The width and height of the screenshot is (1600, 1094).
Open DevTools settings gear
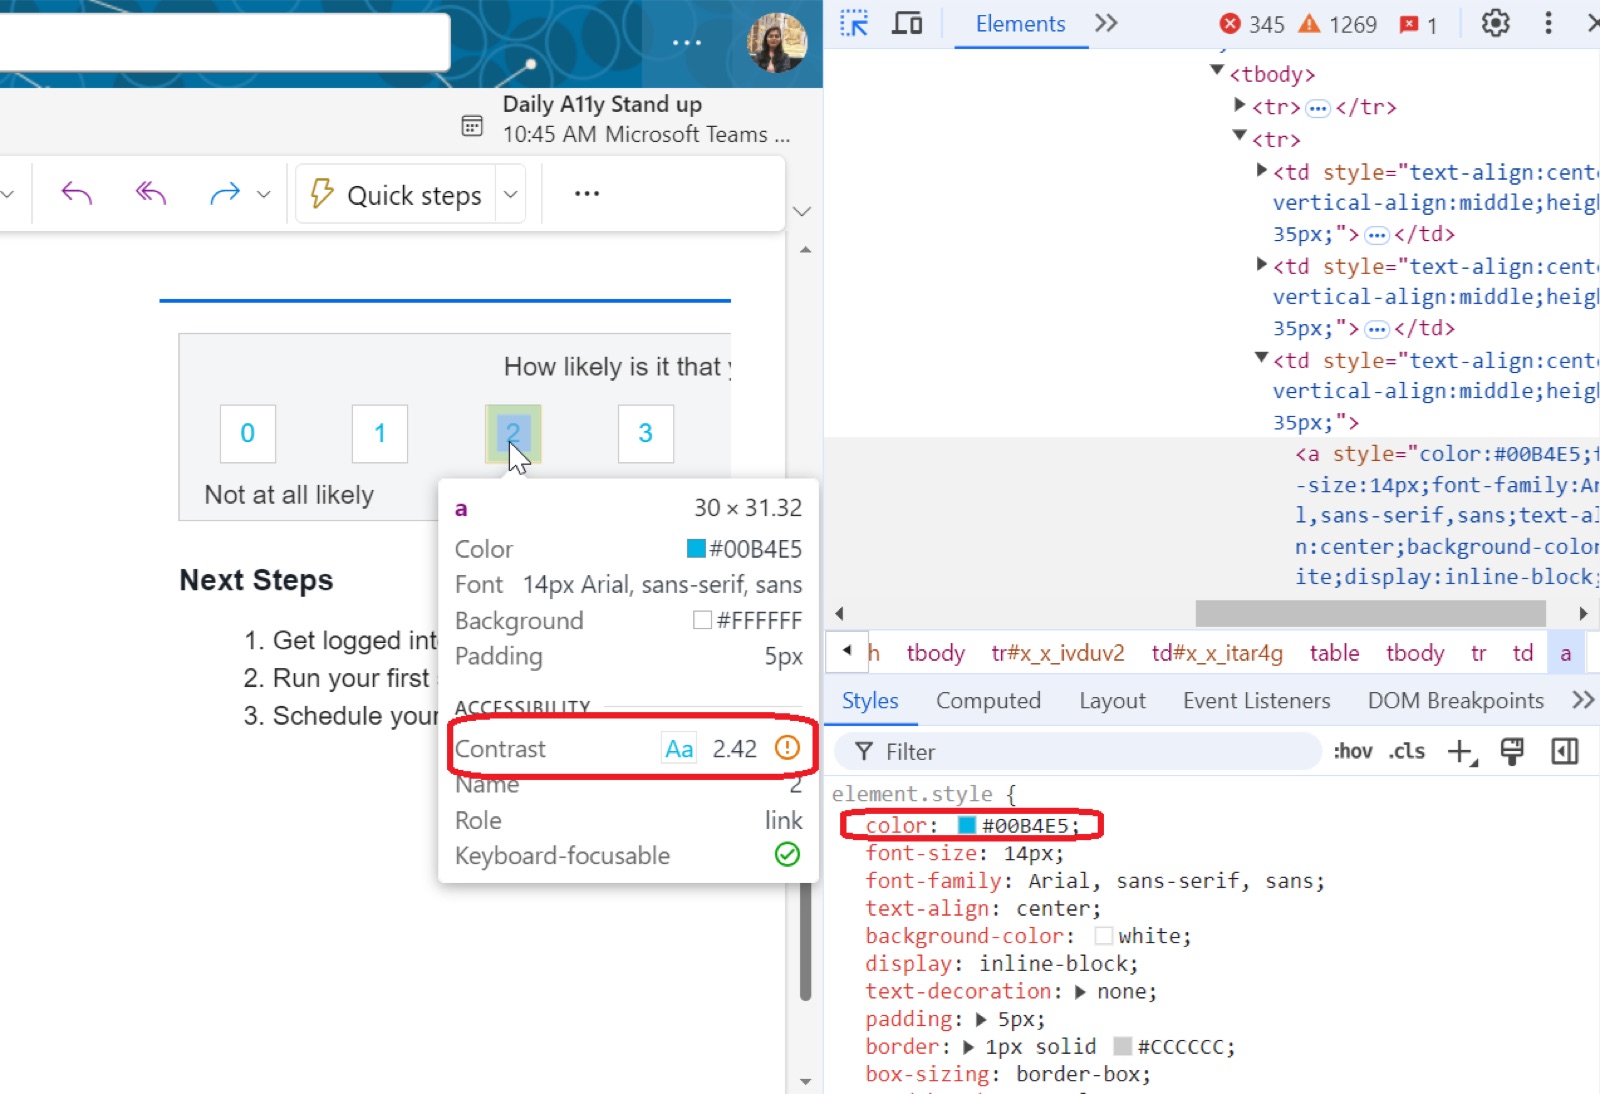[1495, 23]
